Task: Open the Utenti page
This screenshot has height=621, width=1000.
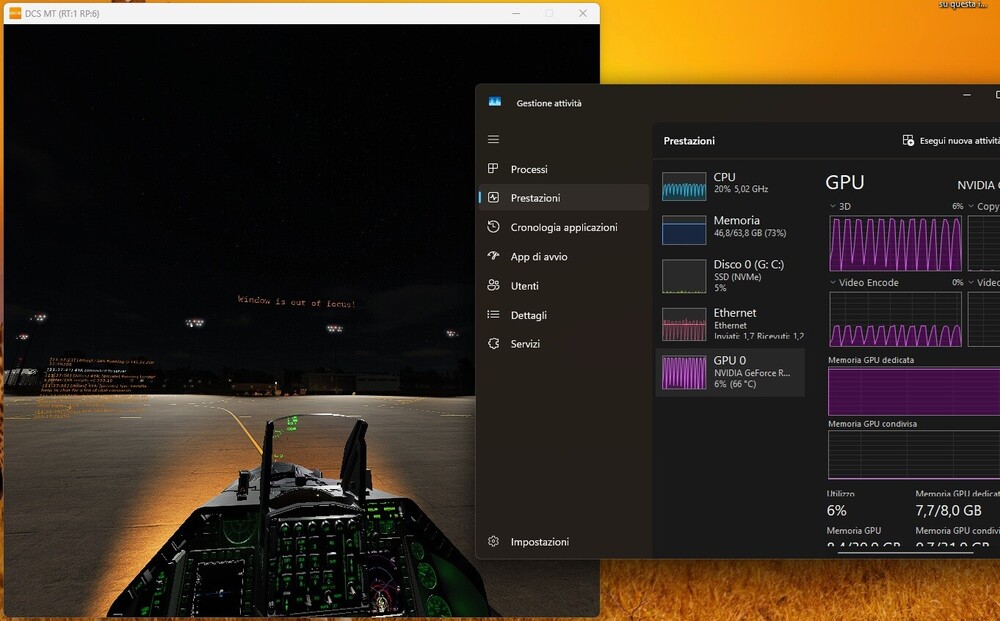Action: (x=563, y=286)
